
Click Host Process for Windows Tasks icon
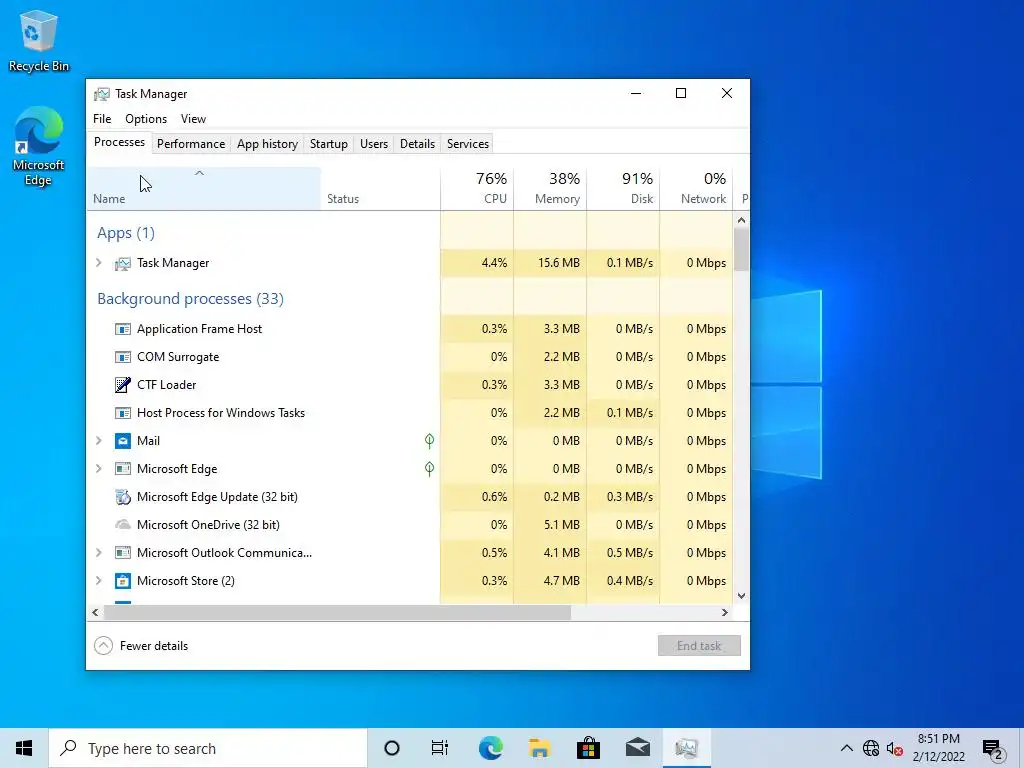pyautogui.click(x=122, y=413)
